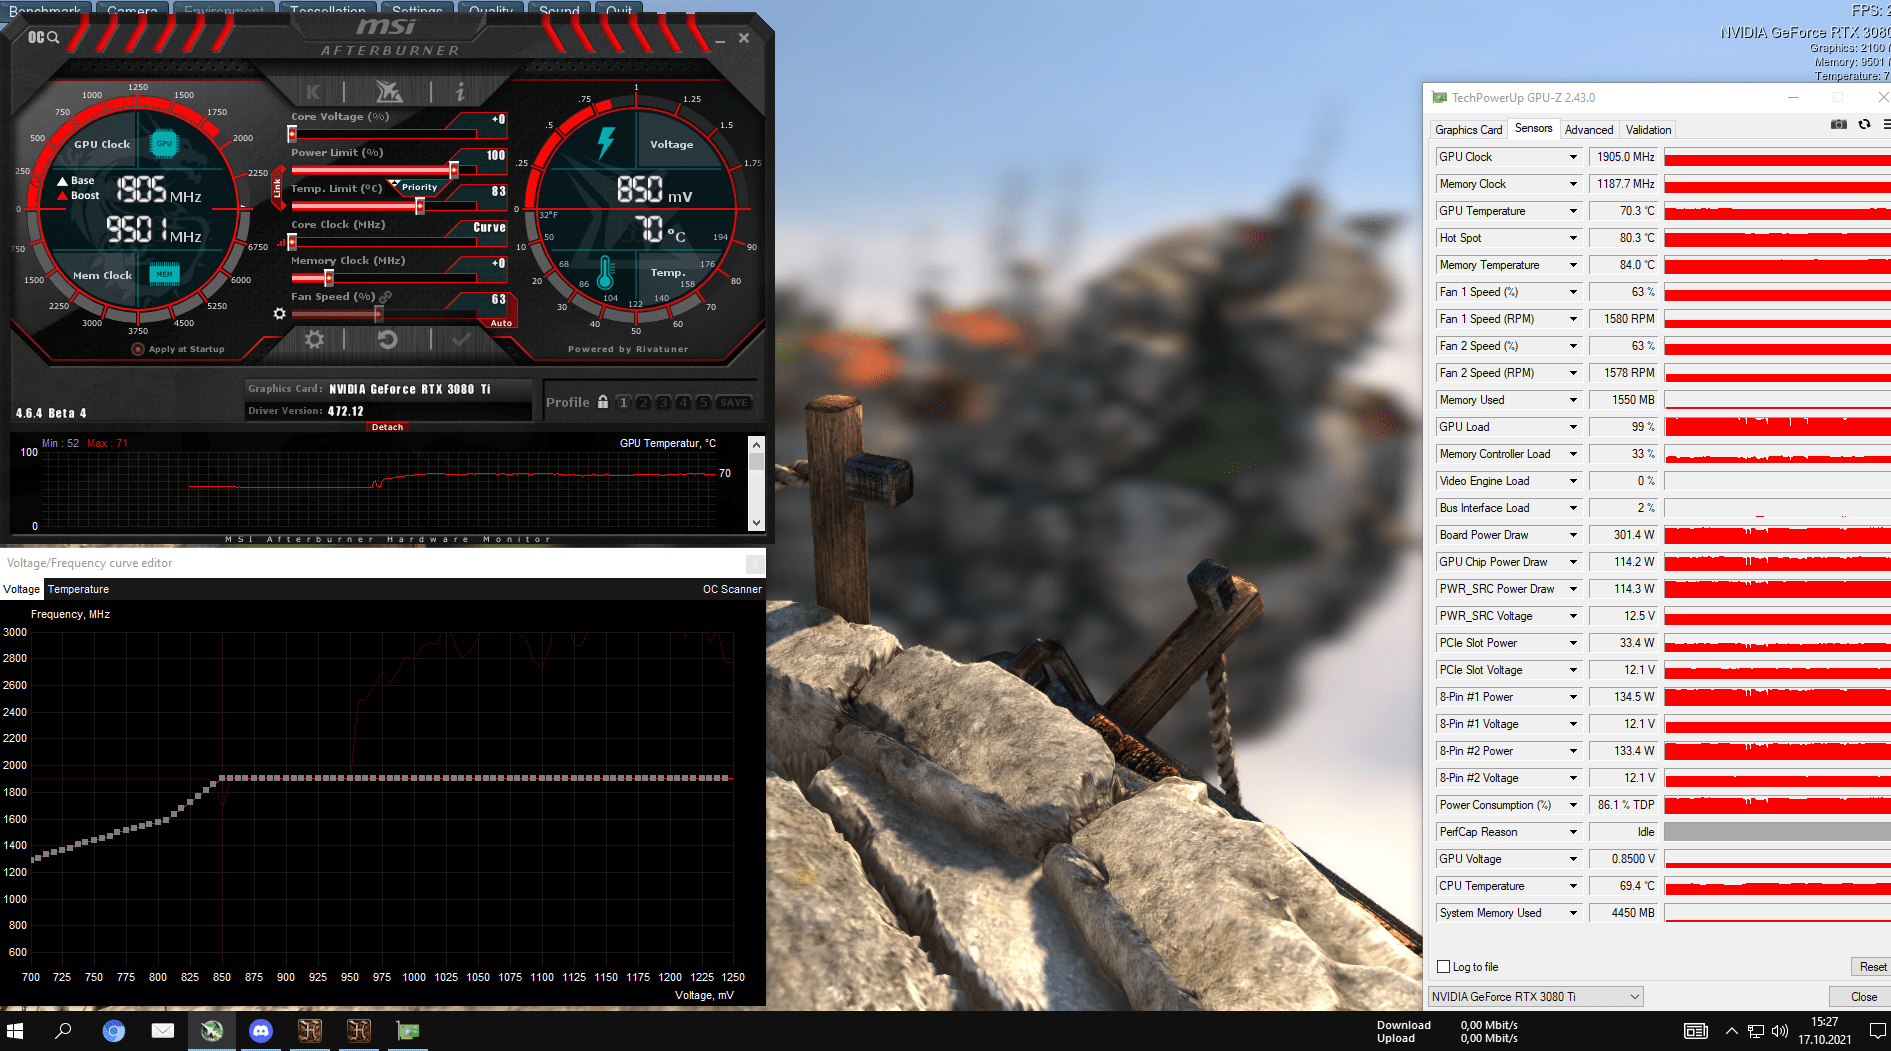Open the PerfCap Reason sensor dropdown
The image size is (1891, 1051).
pyautogui.click(x=1573, y=832)
